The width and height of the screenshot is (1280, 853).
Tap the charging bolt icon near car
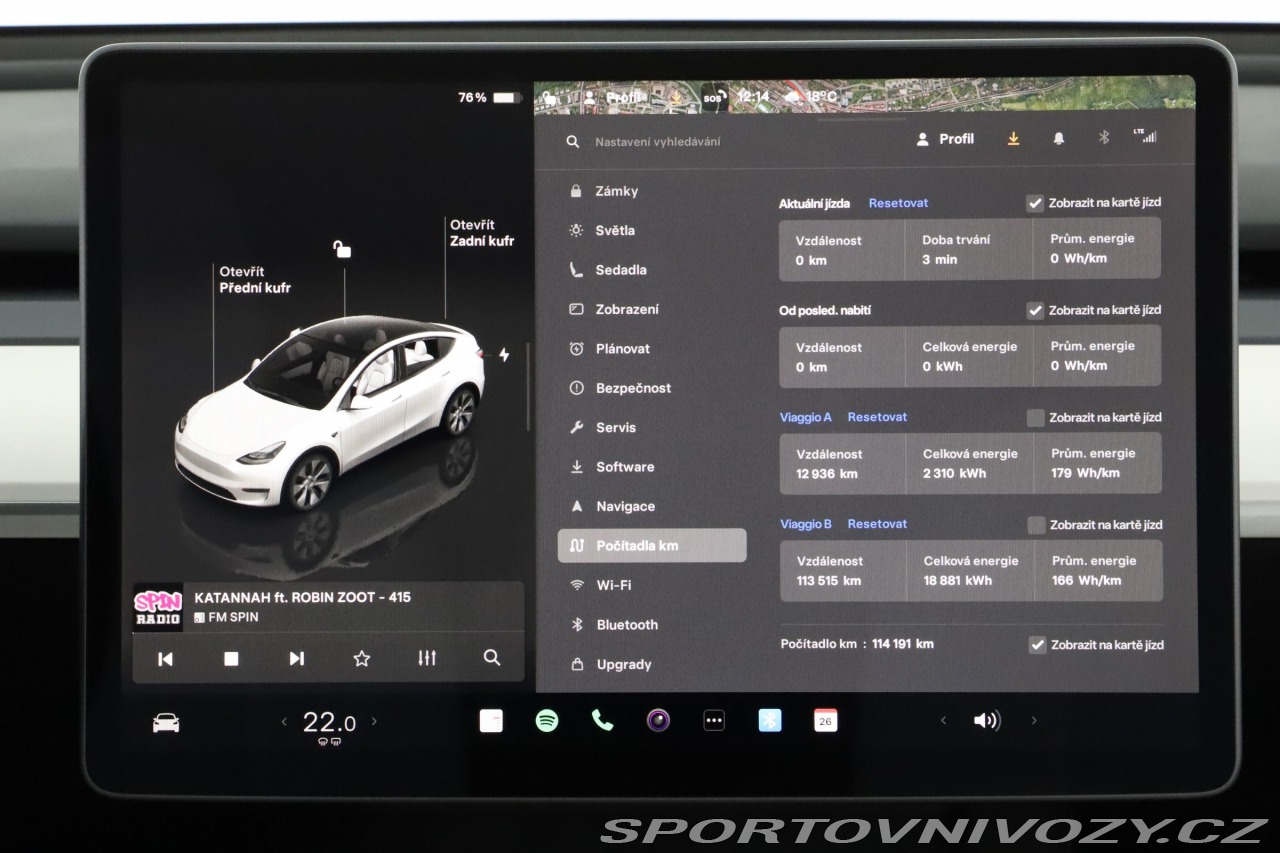click(x=504, y=355)
